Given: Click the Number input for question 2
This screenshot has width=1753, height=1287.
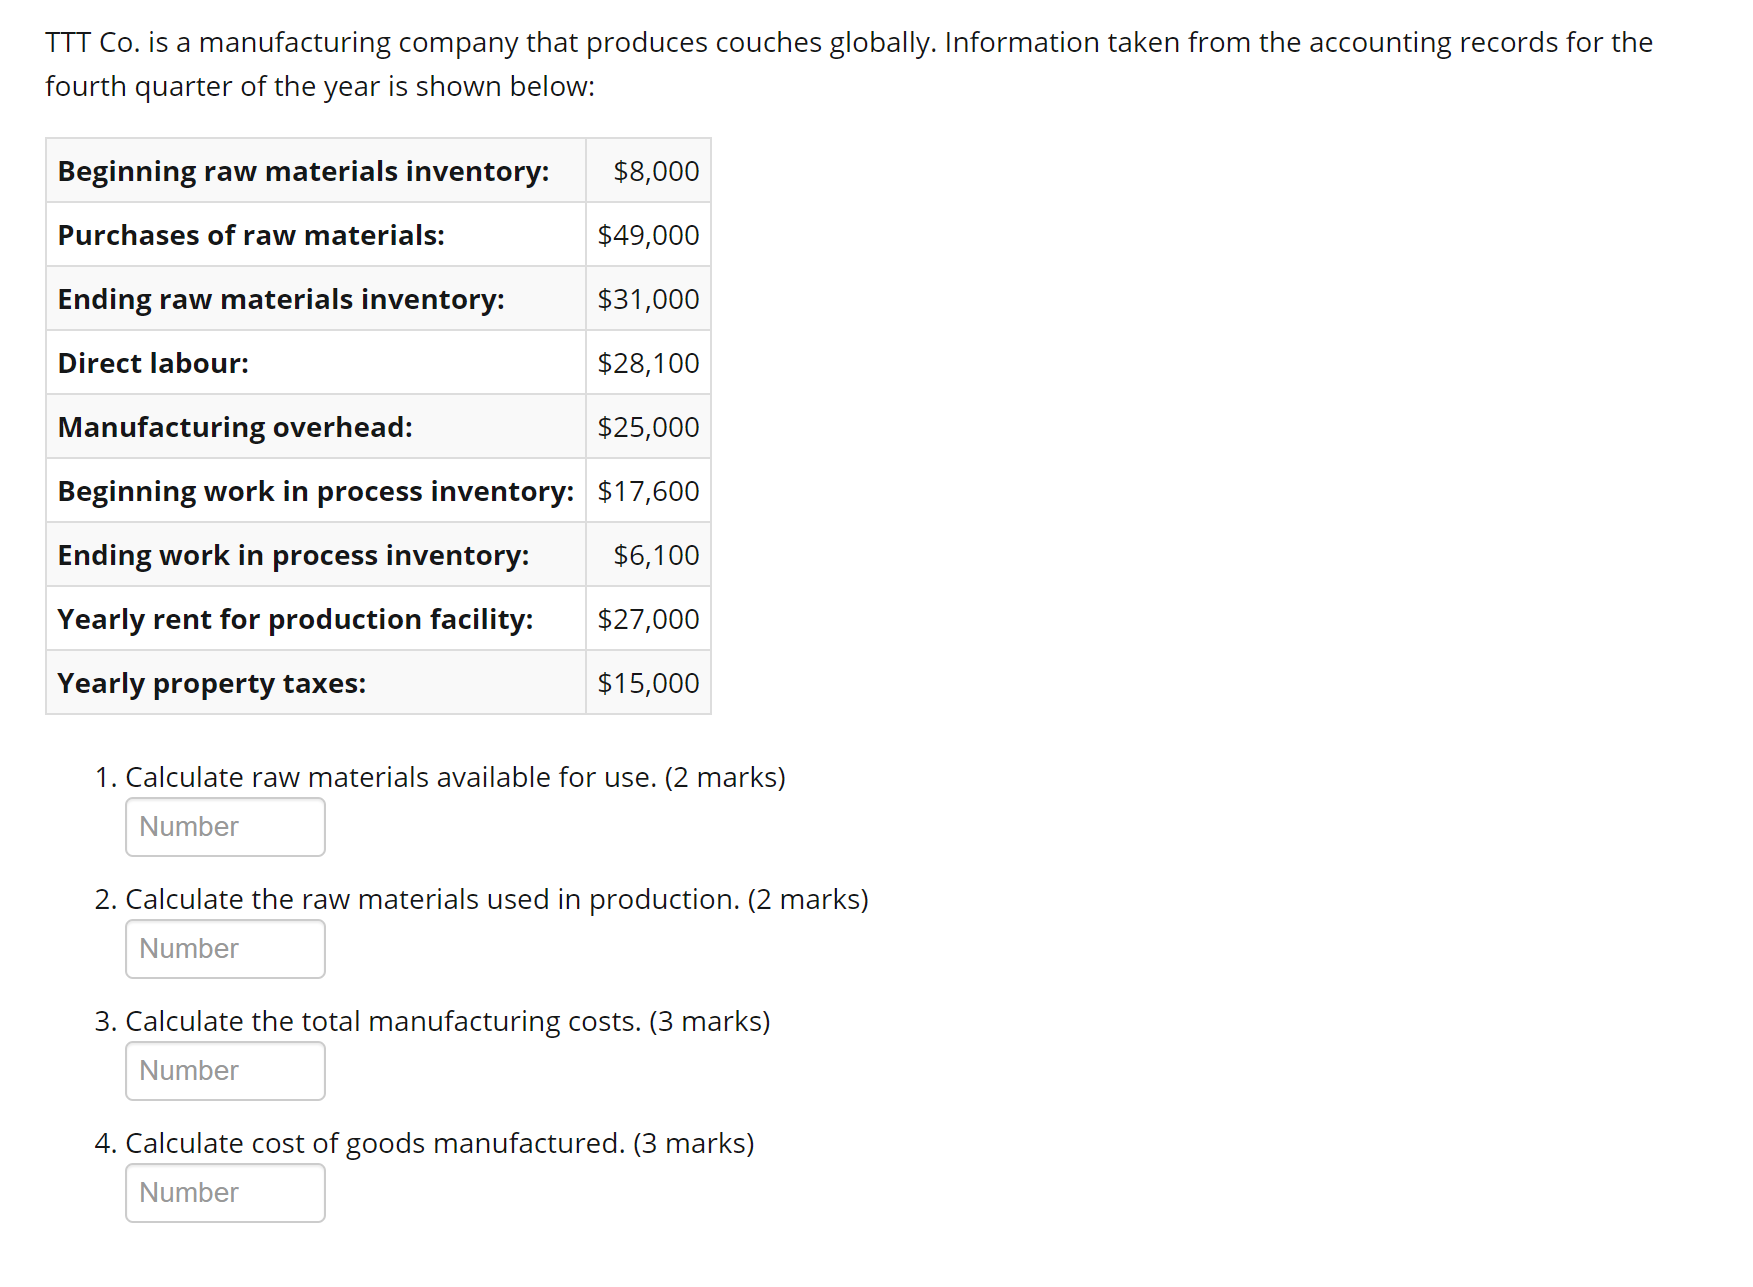Looking at the screenshot, I should pos(224,948).
